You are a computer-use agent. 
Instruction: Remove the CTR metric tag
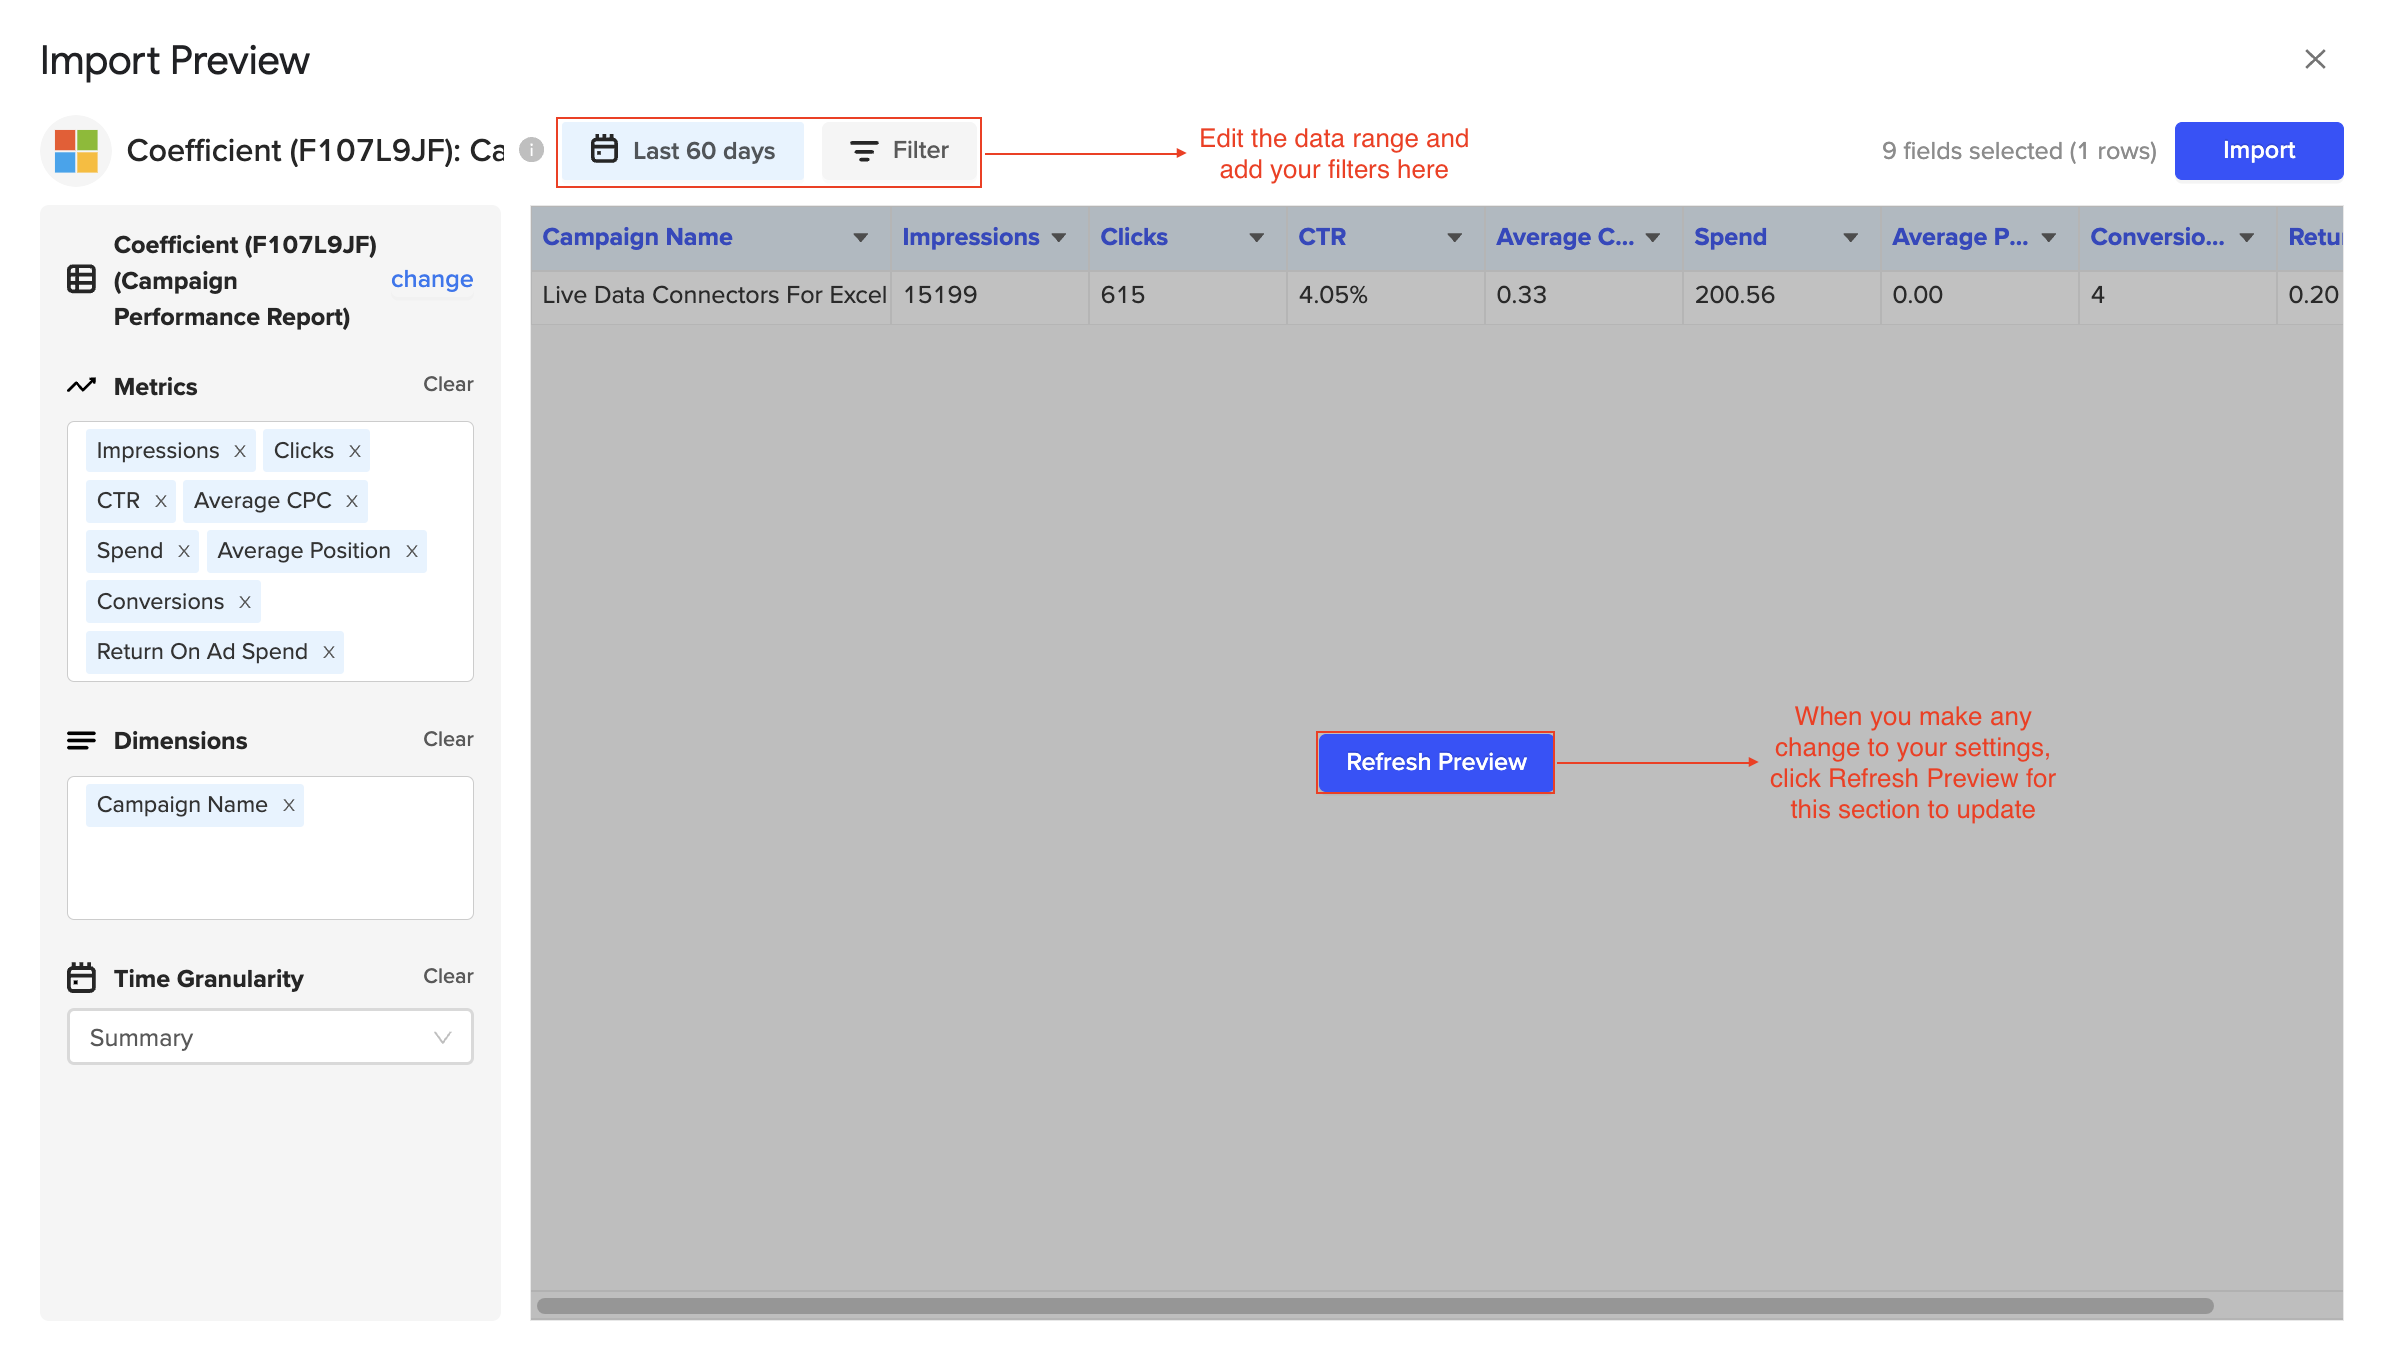pos(161,501)
